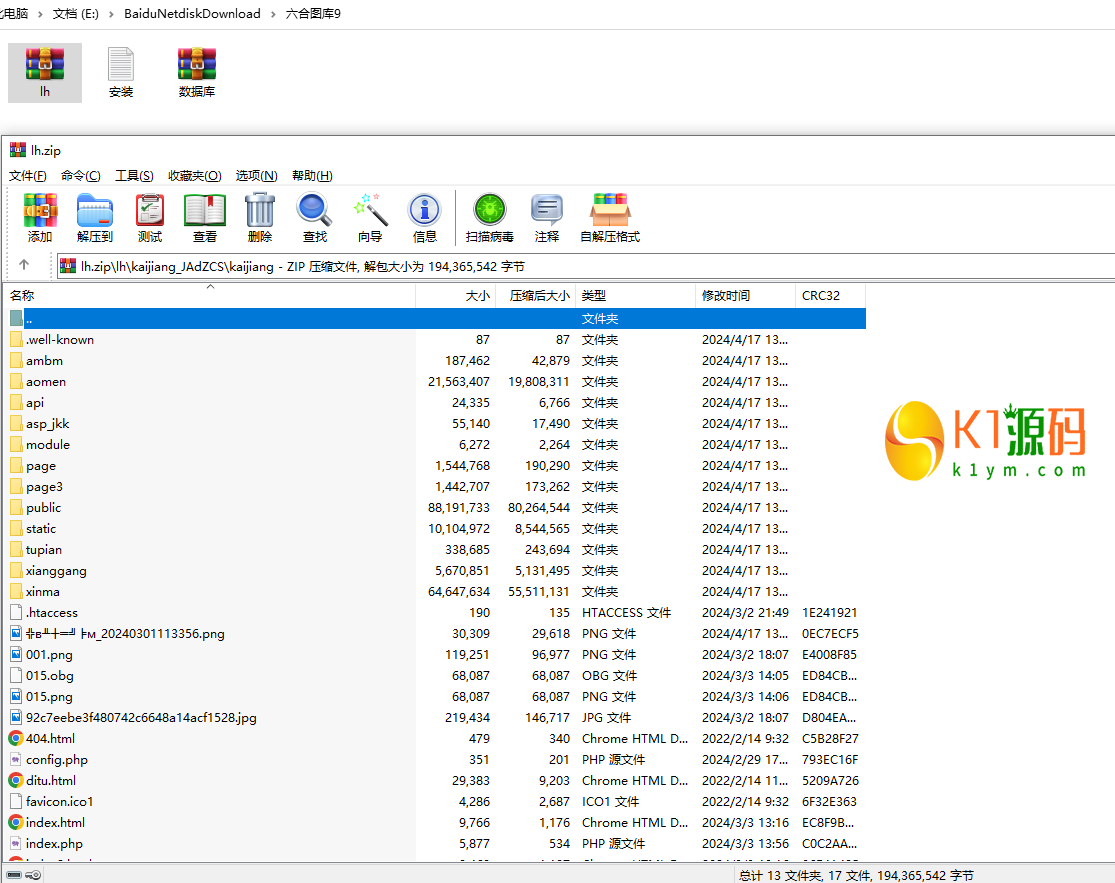Viewport: 1115px width, 883px height.
Task: Click the archive path address field
Action: 580,266
